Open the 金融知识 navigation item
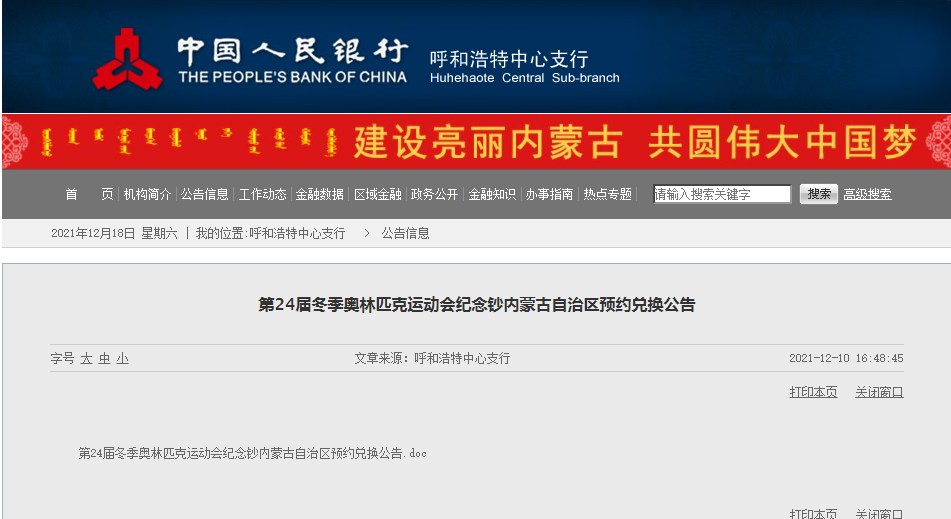Screen dimensions: 951x519 [492, 194]
